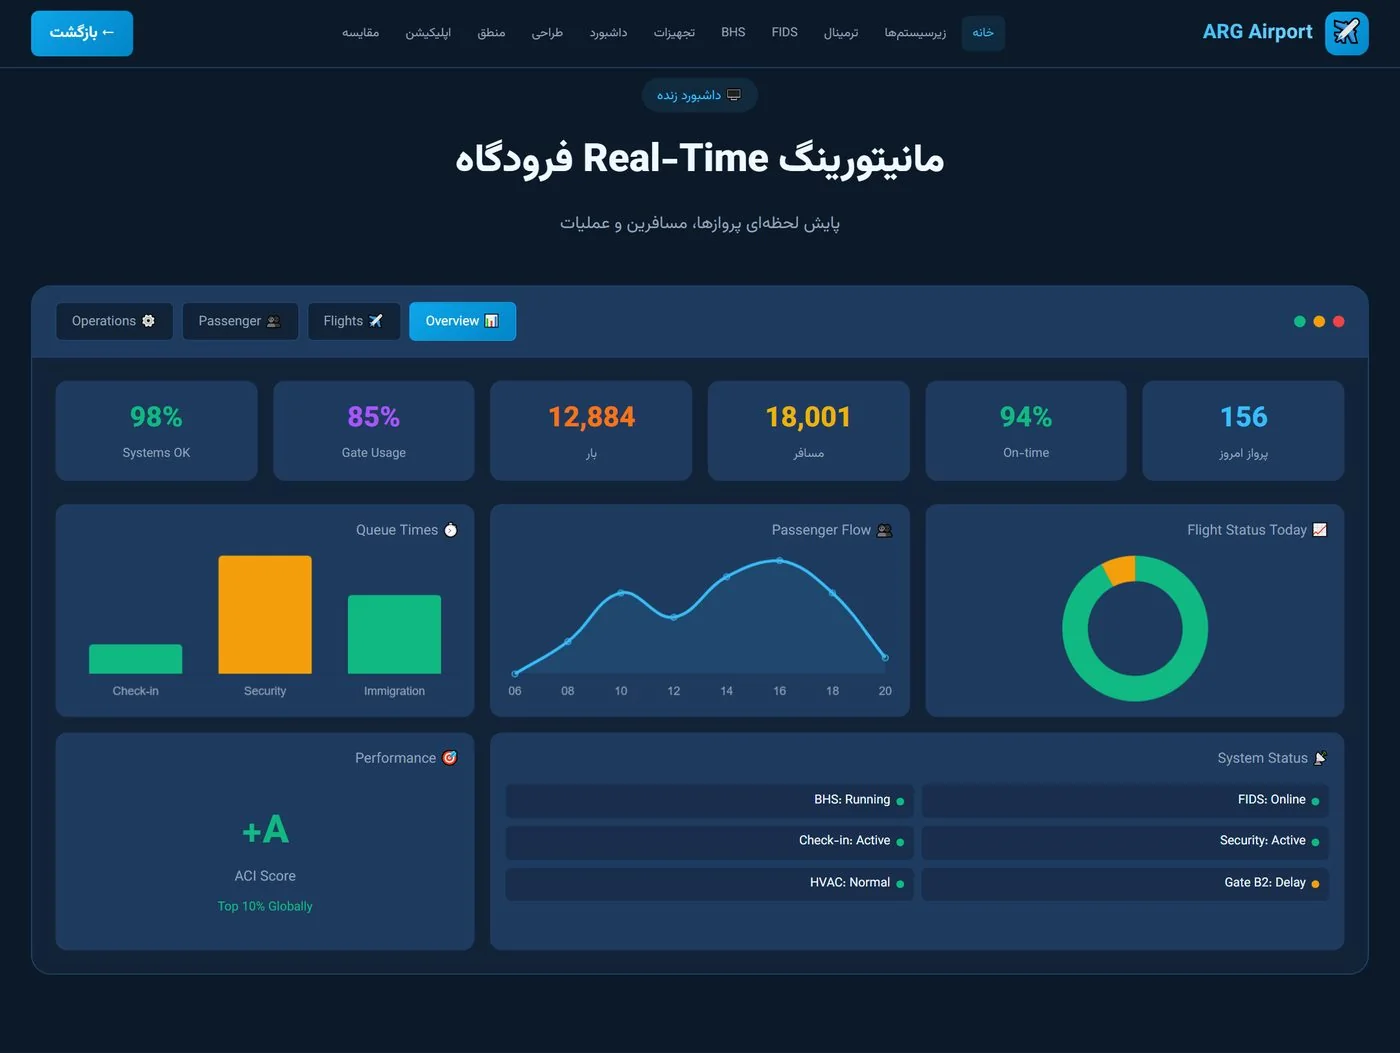
Task: Go to خانه in the navigation bar
Action: (x=983, y=33)
